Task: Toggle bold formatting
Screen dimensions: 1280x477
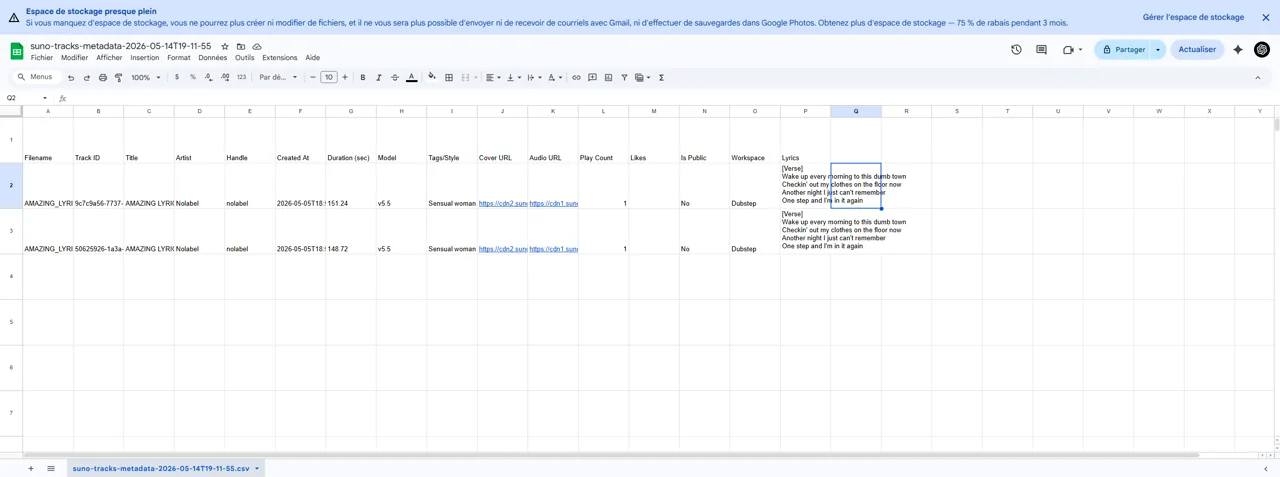Action: click(363, 77)
